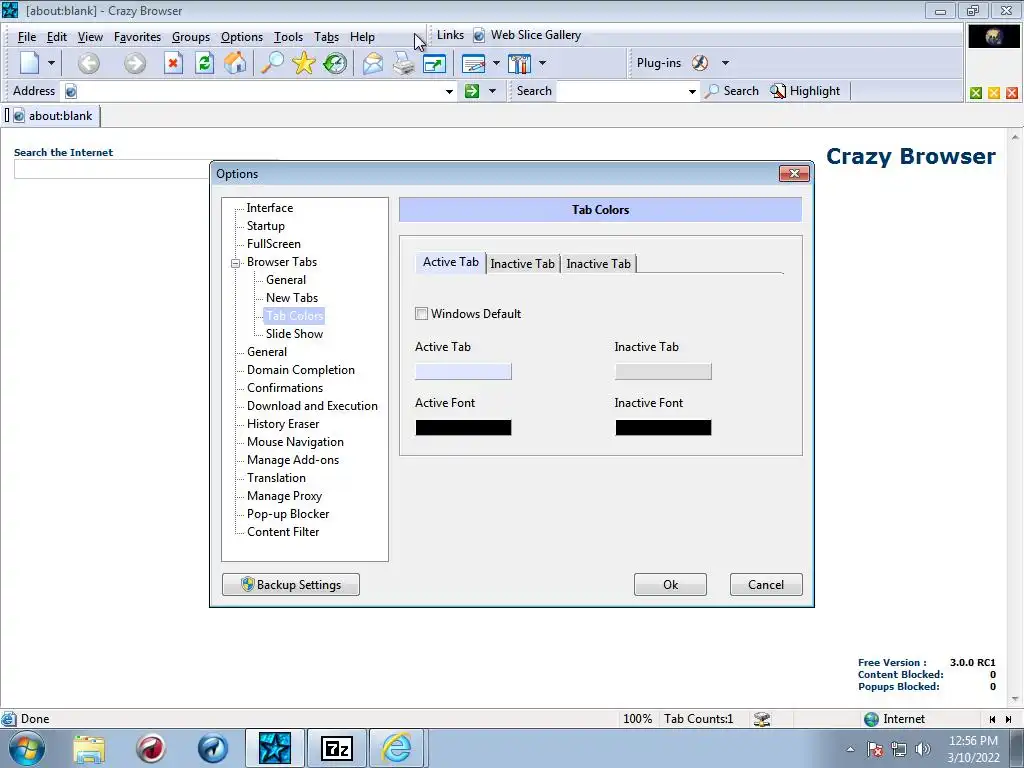Click the yellow X tab button
This screenshot has width=1024, height=768.
pyautogui.click(x=994, y=93)
